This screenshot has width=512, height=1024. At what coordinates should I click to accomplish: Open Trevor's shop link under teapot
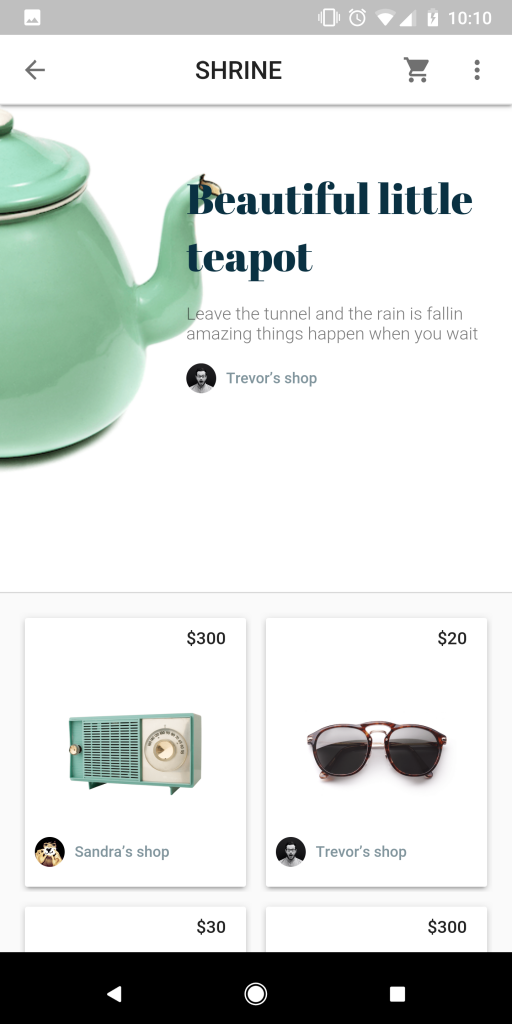pyautogui.click(x=272, y=378)
